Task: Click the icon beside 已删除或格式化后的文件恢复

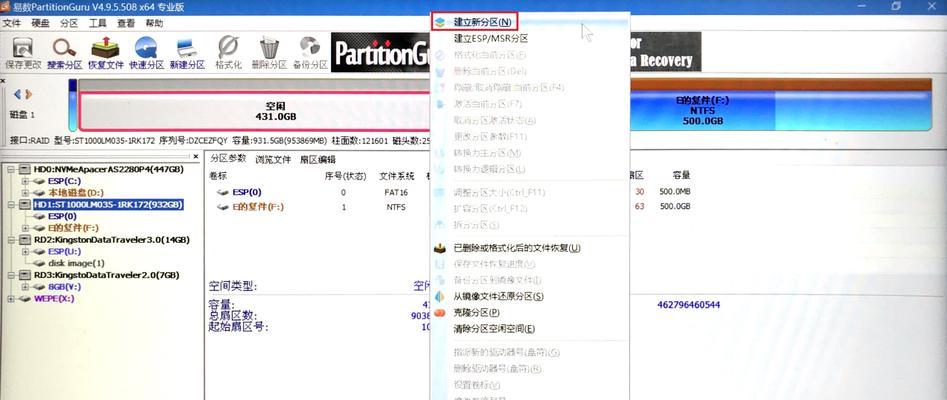Action: (x=440, y=248)
